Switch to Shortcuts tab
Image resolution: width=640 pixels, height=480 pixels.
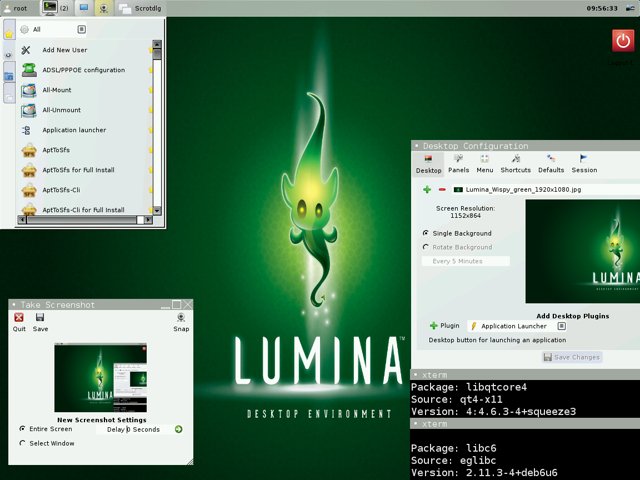point(516,164)
